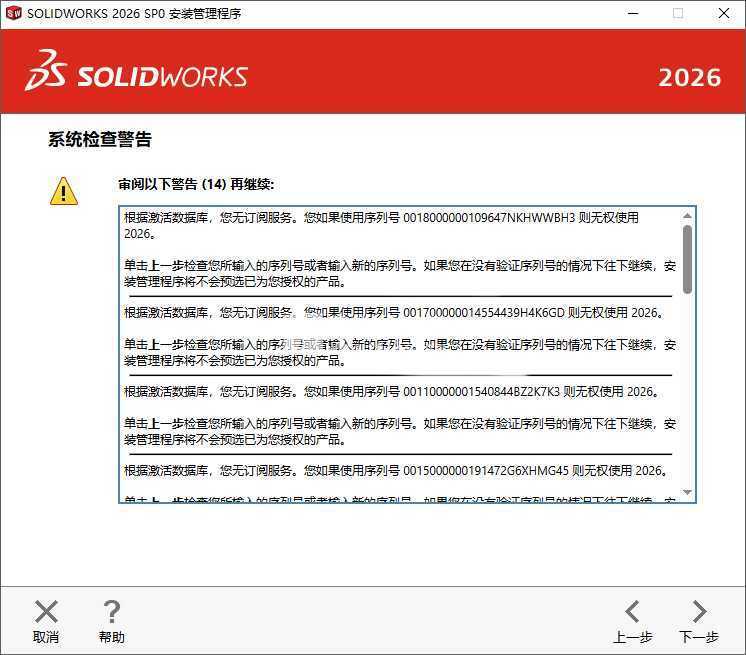
Task: Click the SW app icon in title bar
Action: click(x=14, y=14)
